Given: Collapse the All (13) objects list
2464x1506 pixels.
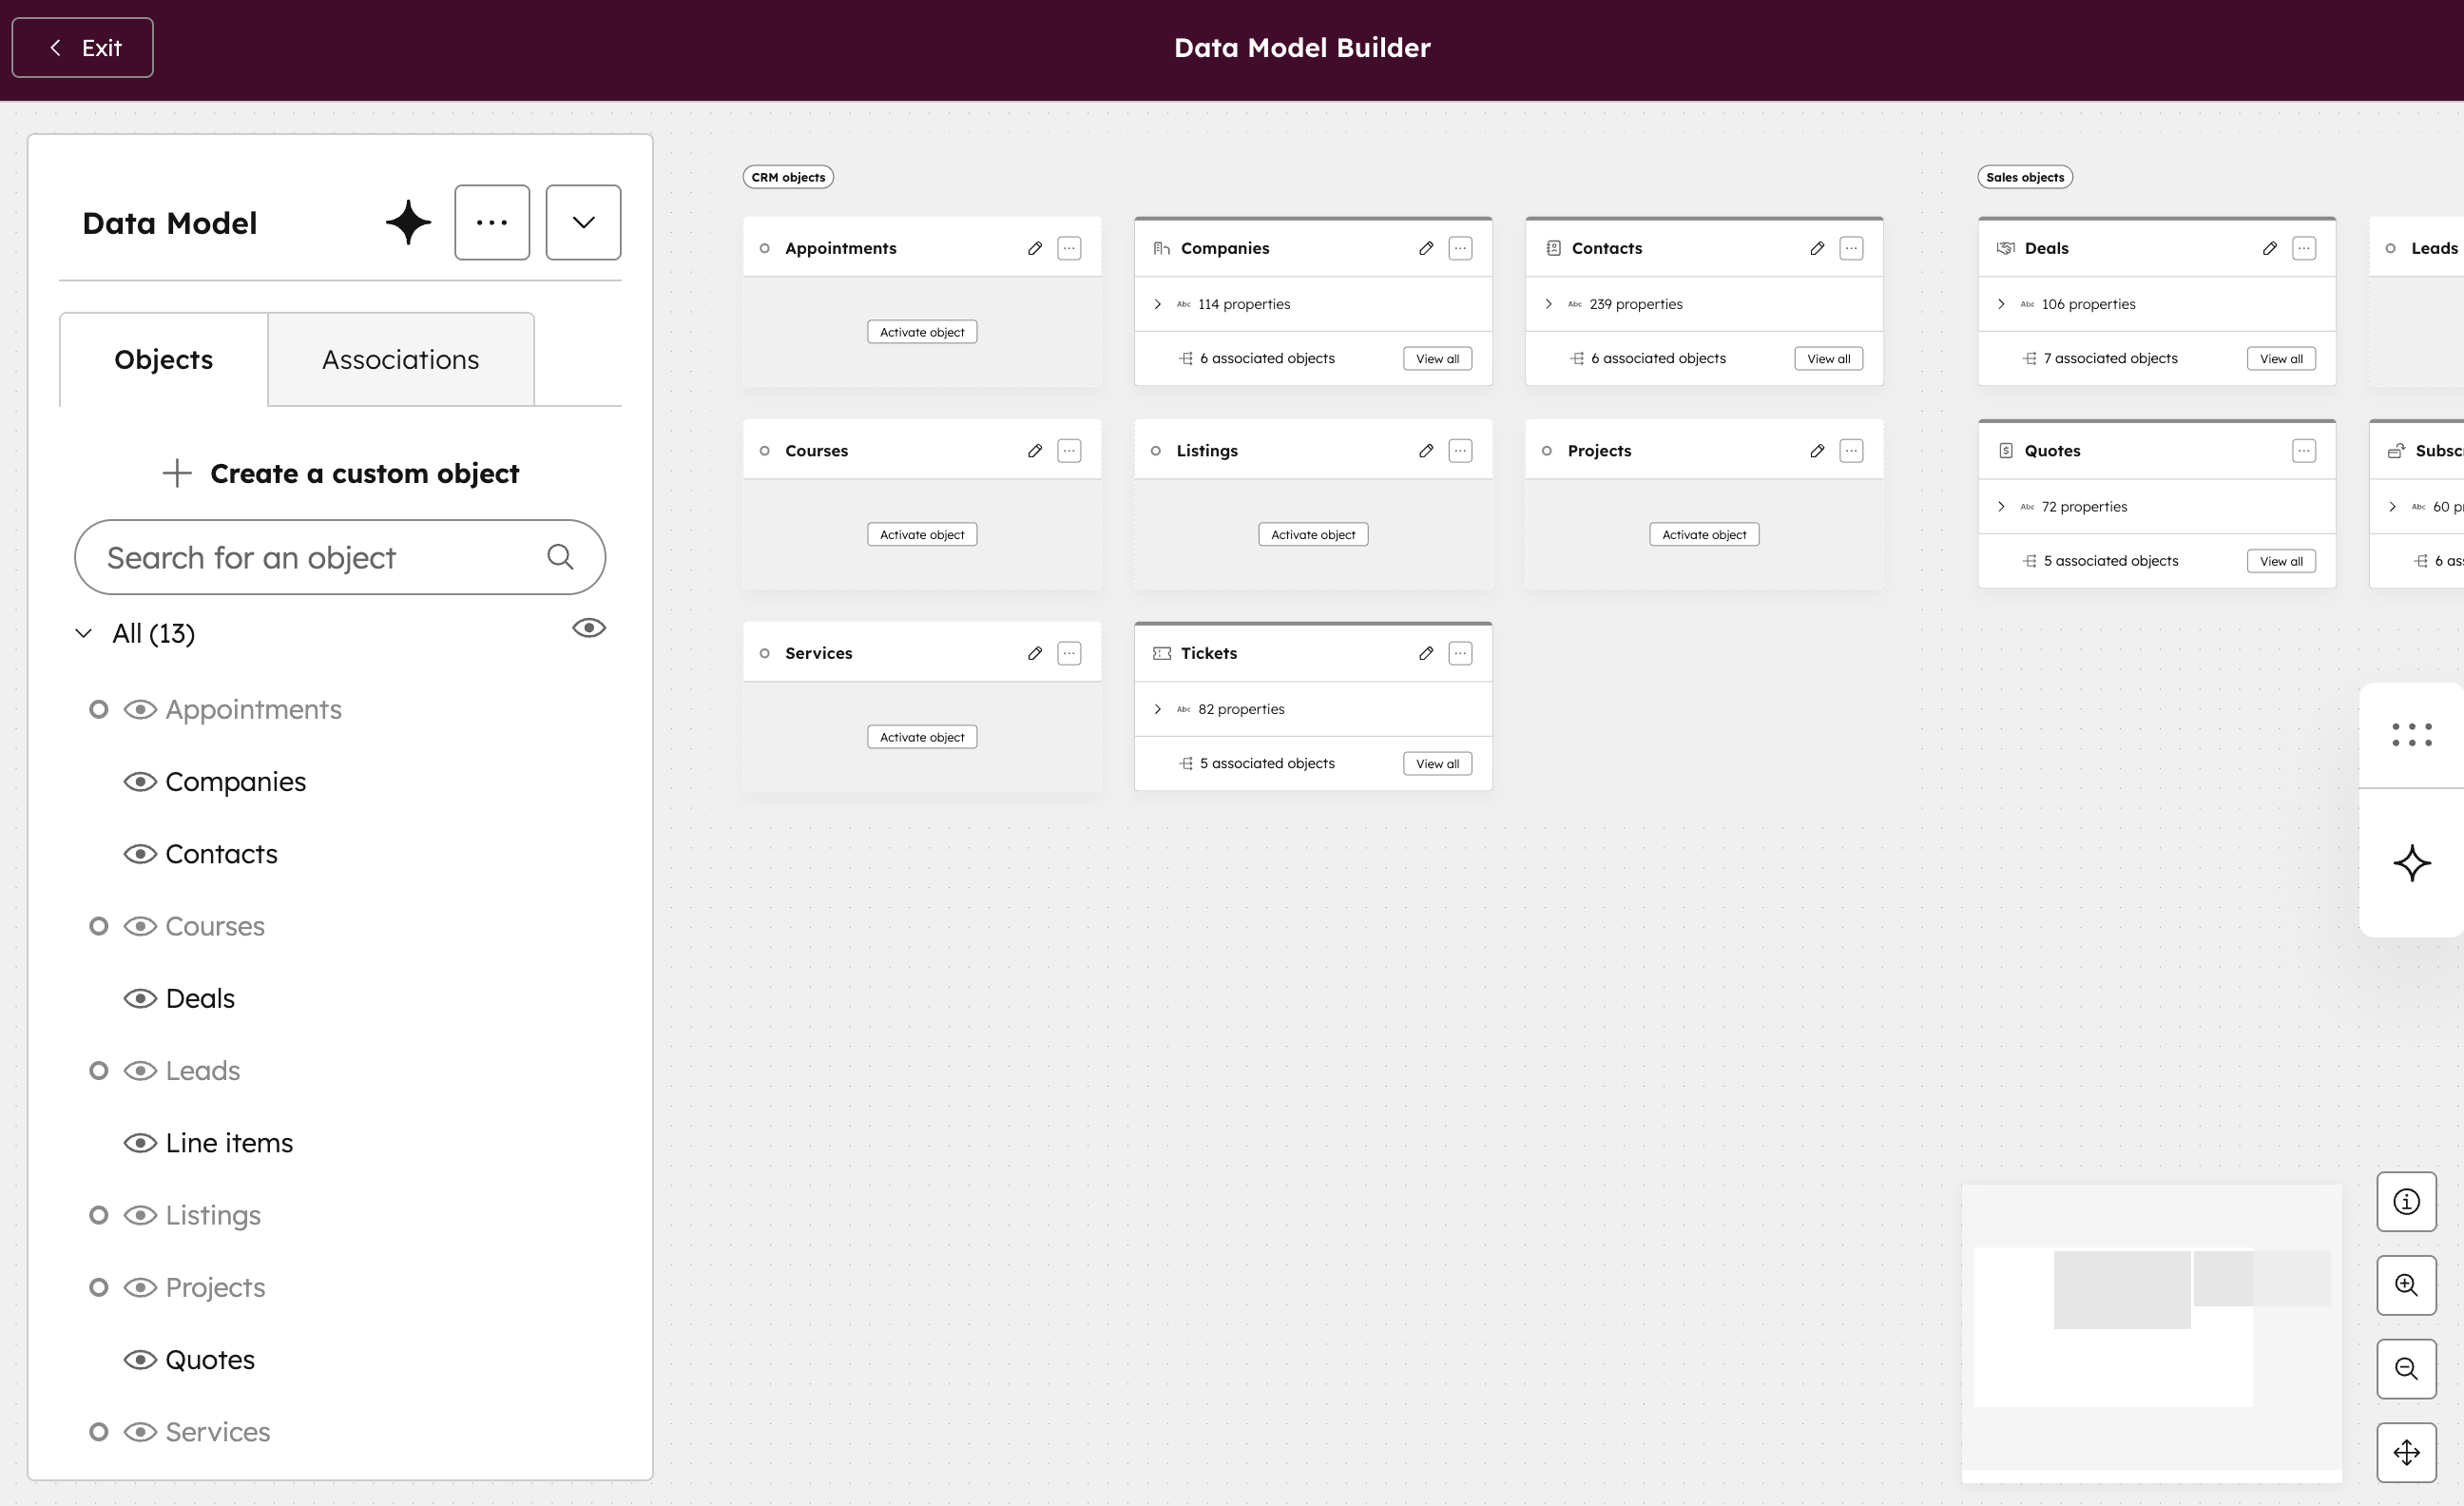Looking at the screenshot, I should tap(84, 633).
